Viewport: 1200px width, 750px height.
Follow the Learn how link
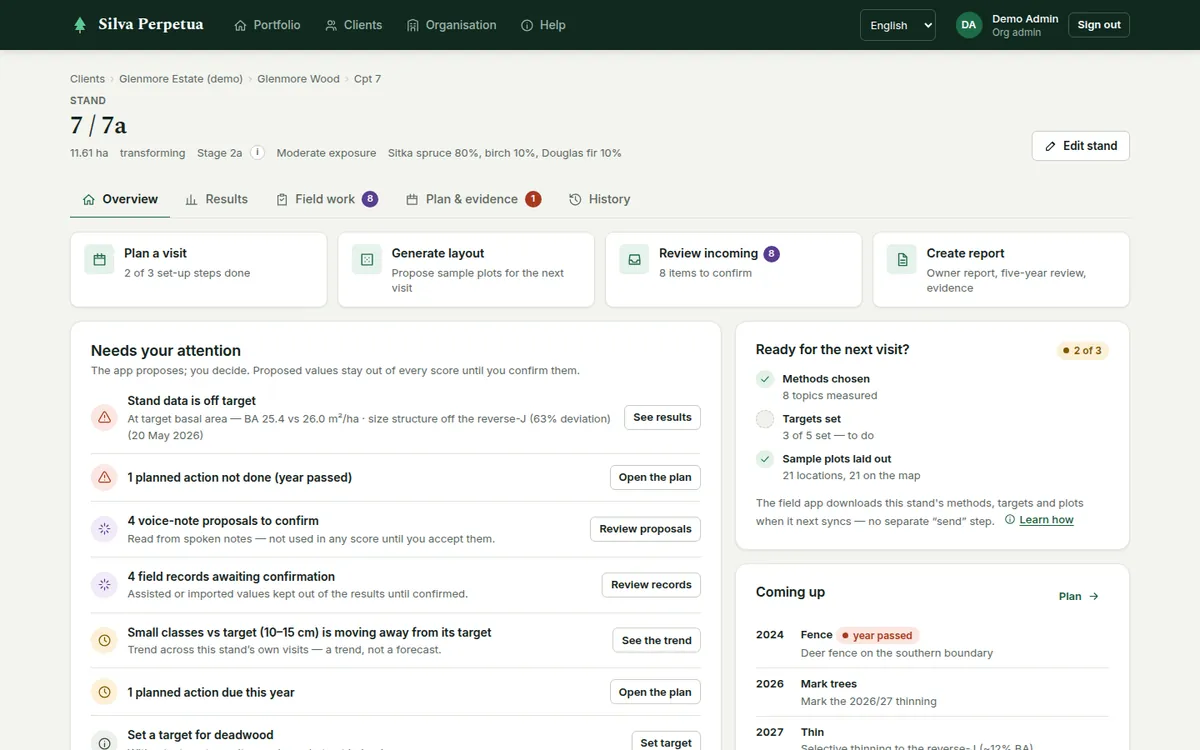pos(1046,520)
